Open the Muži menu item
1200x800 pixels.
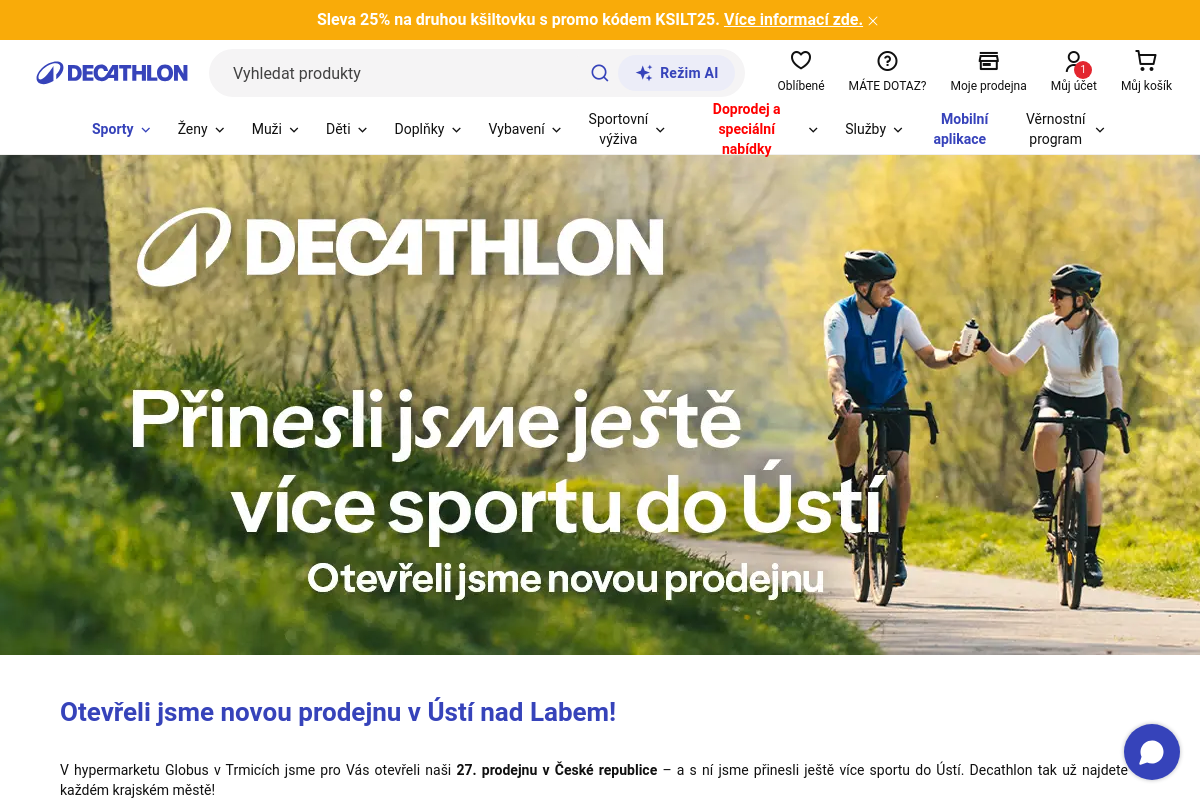(274, 129)
